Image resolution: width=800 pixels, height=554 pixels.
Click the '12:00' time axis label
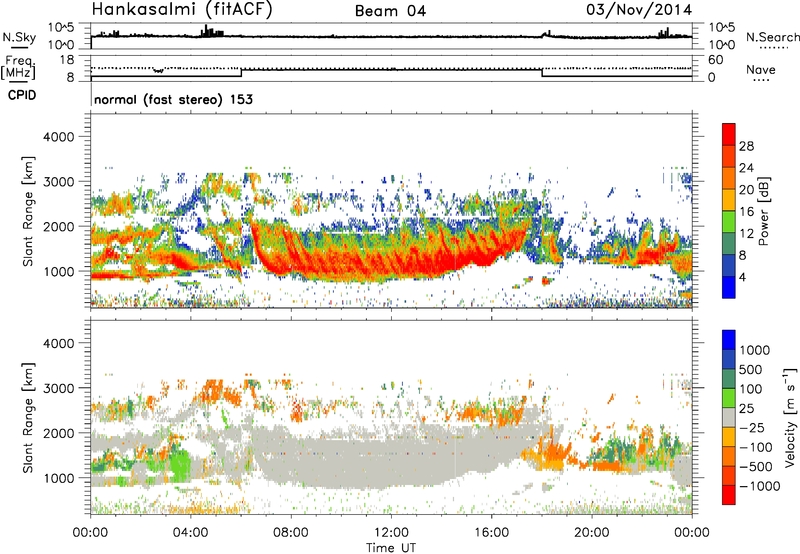pyautogui.click(x=391, y=533)
